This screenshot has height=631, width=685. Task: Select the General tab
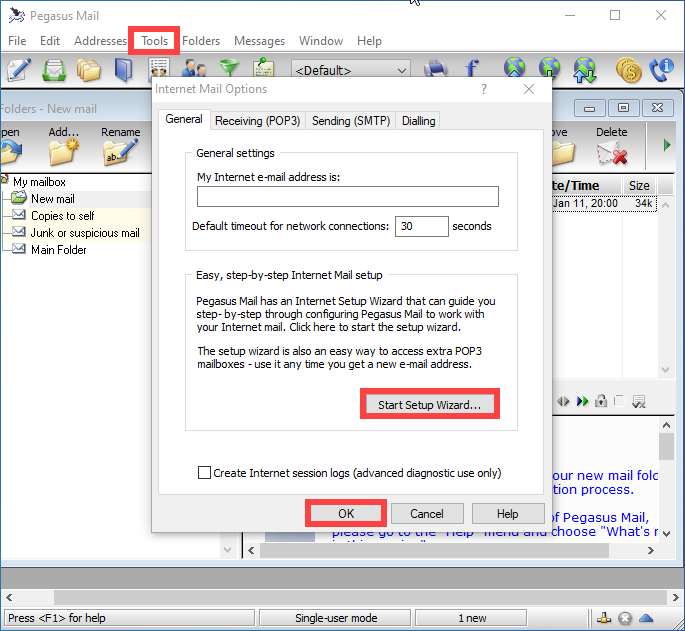tap(184, 119)
